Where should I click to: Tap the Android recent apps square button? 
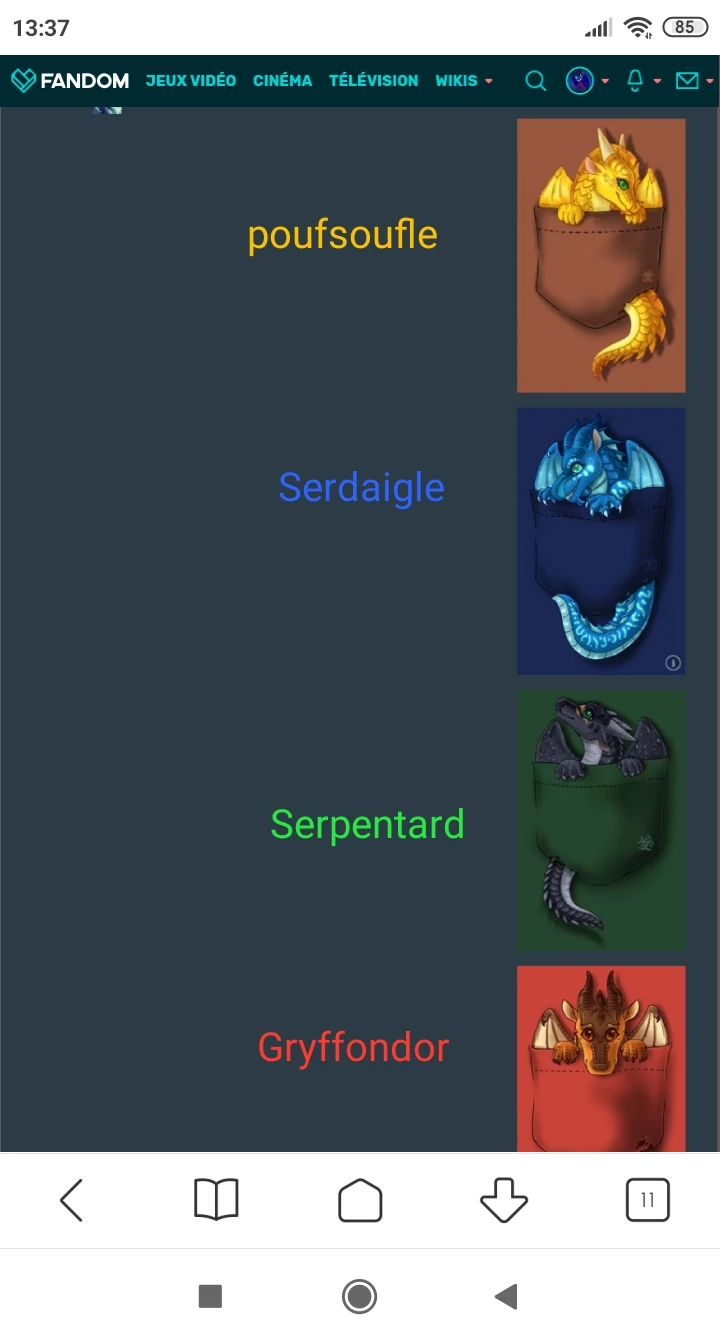click(x=210, y=1297)
